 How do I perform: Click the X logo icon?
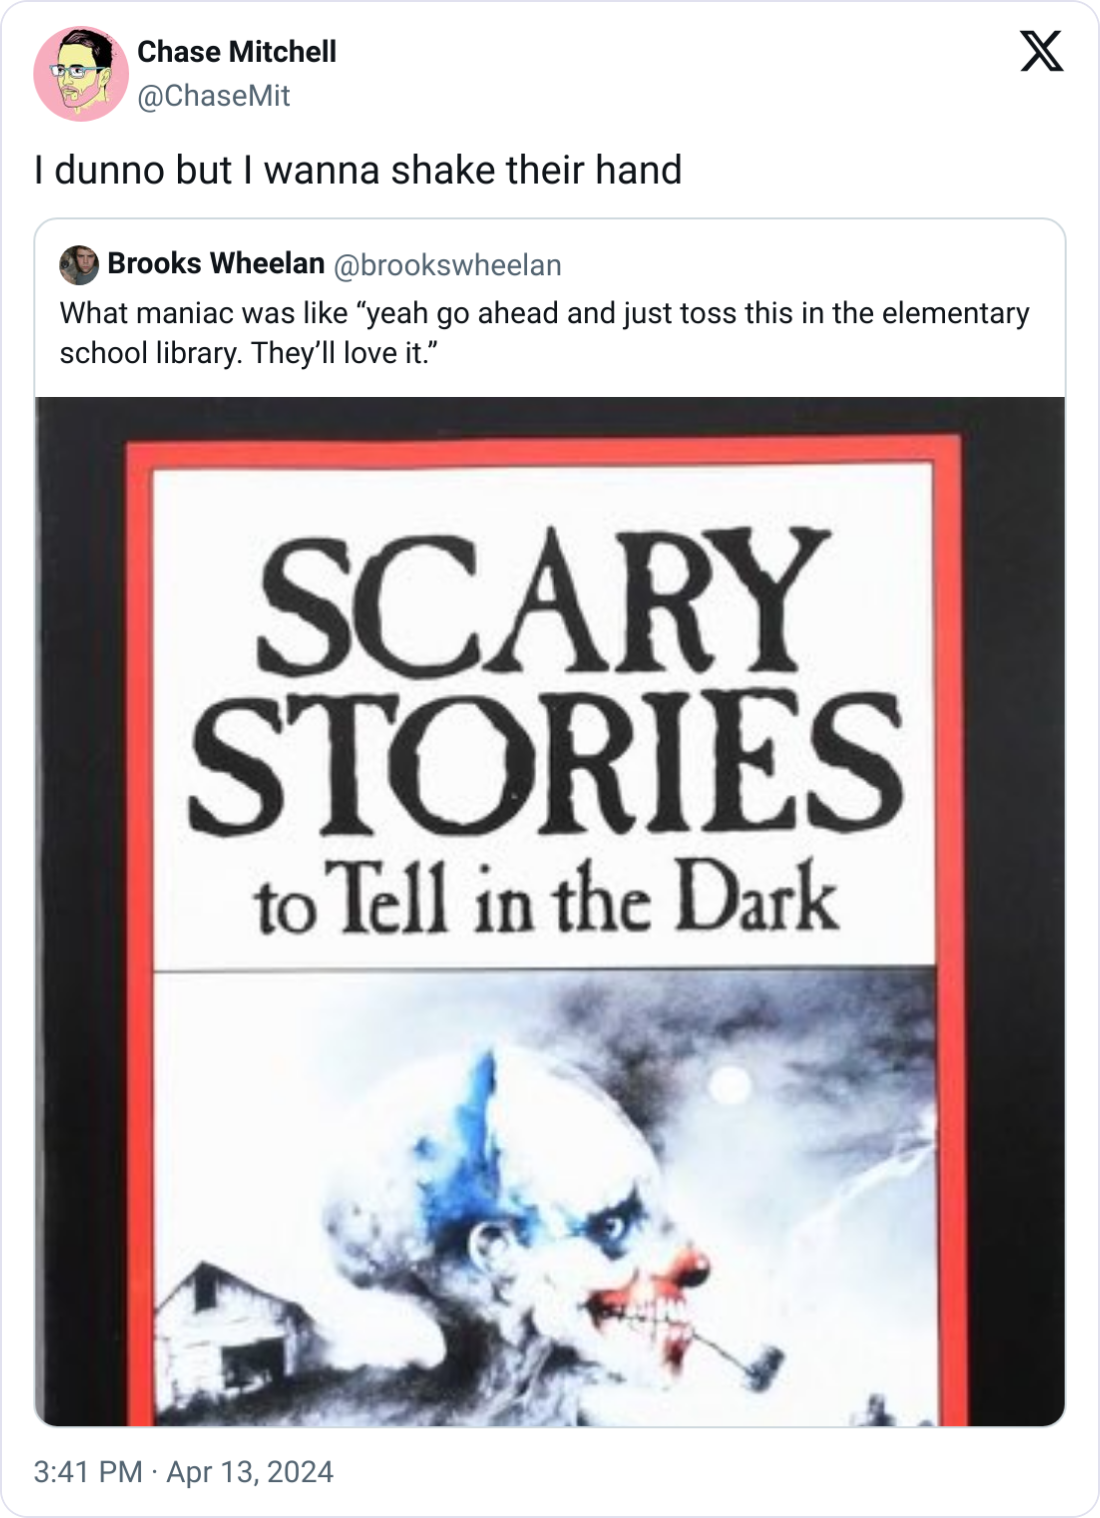point(1041,51)
